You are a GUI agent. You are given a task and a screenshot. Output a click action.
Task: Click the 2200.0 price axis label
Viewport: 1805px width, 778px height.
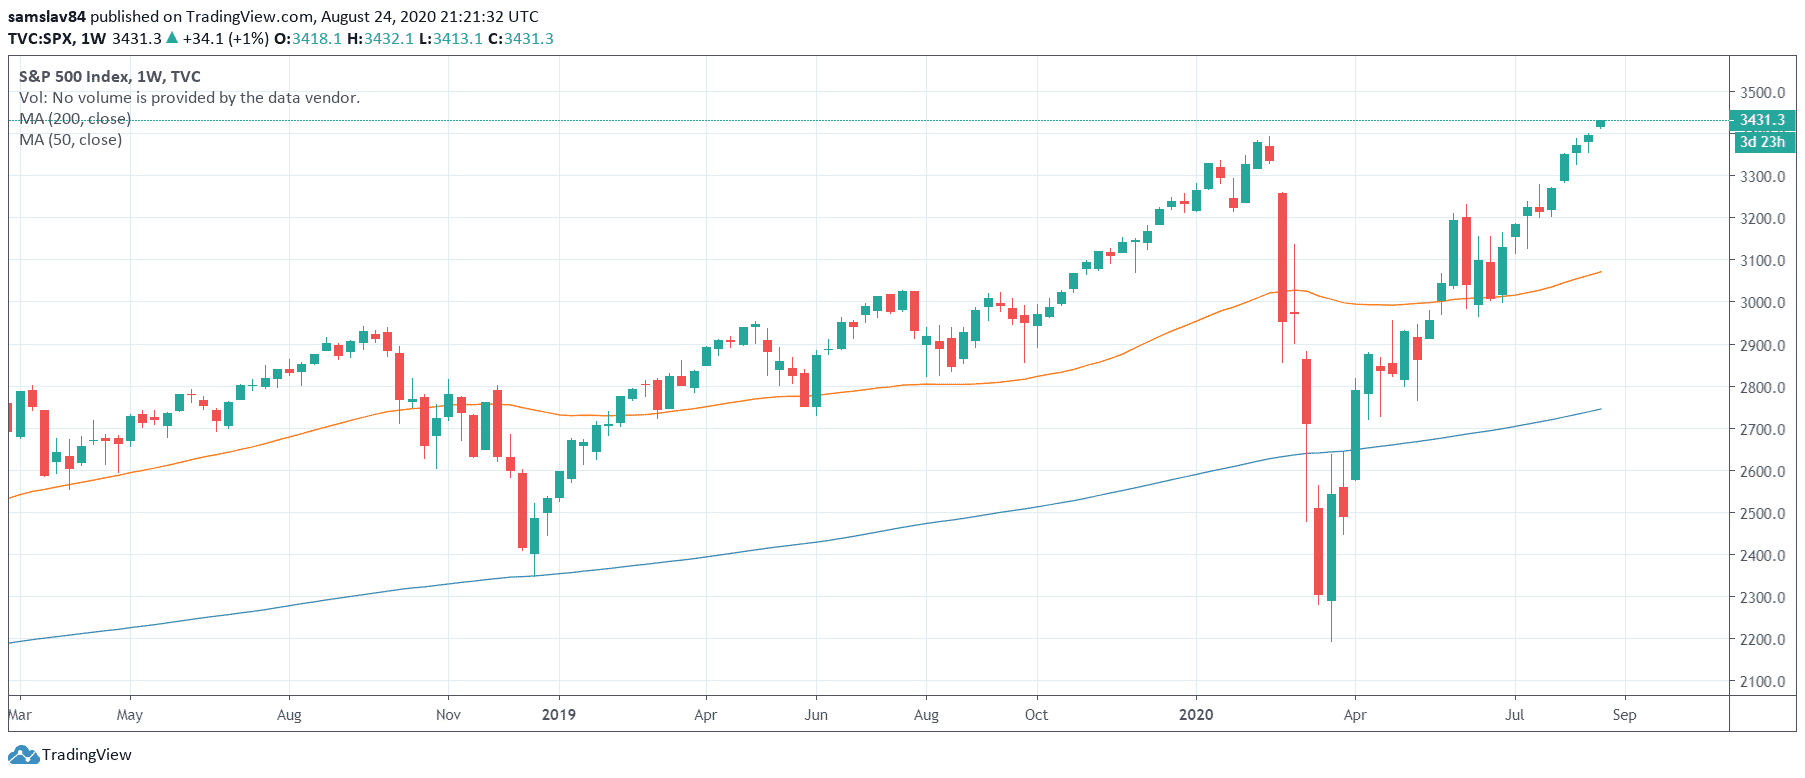1762,640
